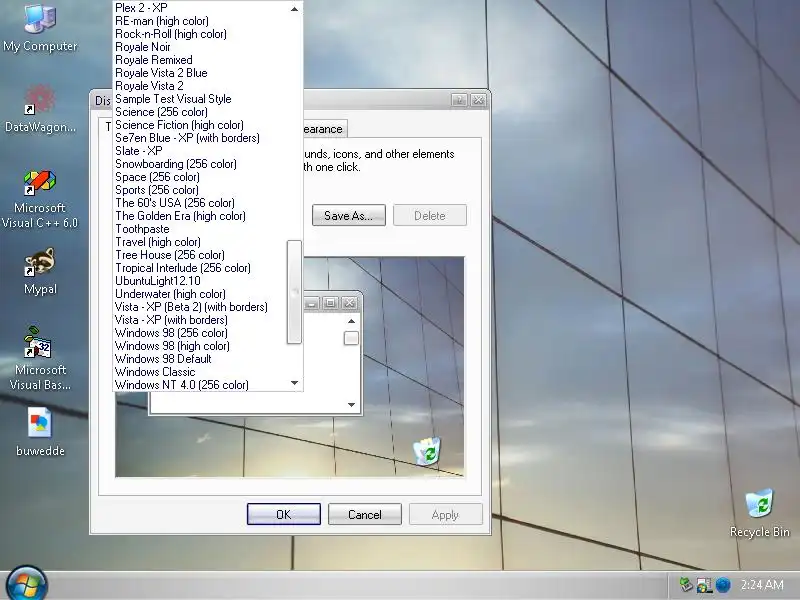
Task: Open the My Computer desktop icon
Action: 40,27
